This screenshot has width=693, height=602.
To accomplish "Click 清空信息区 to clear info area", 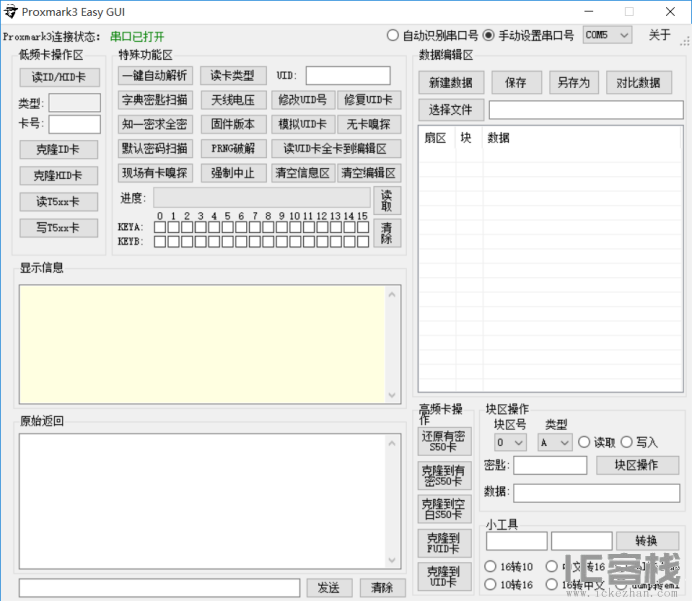I will pyautogui.click(x=303, y=173).
